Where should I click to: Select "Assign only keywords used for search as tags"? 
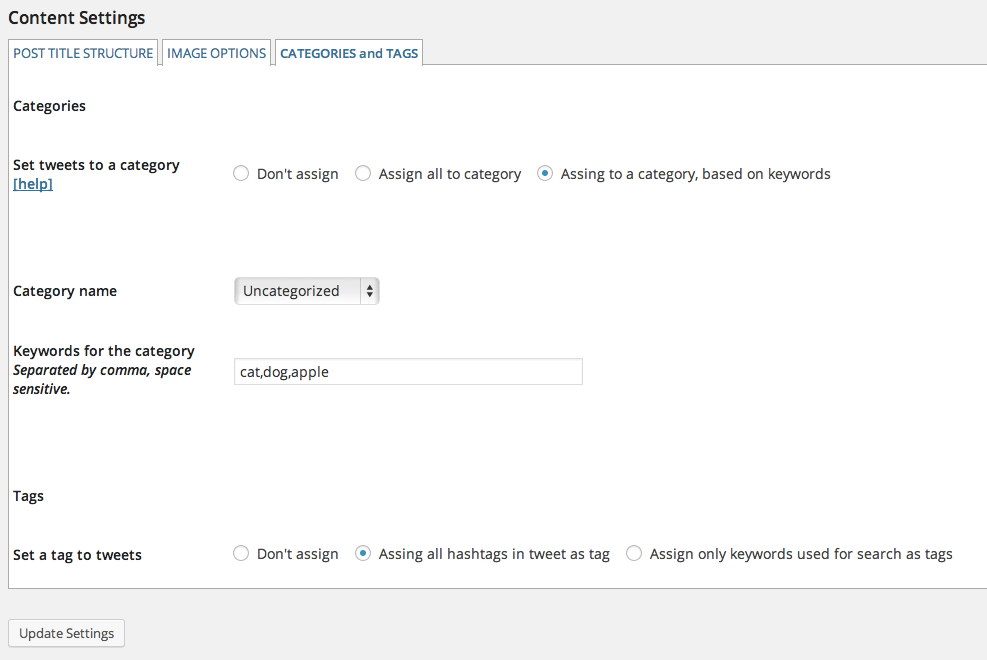pos(634,553)
